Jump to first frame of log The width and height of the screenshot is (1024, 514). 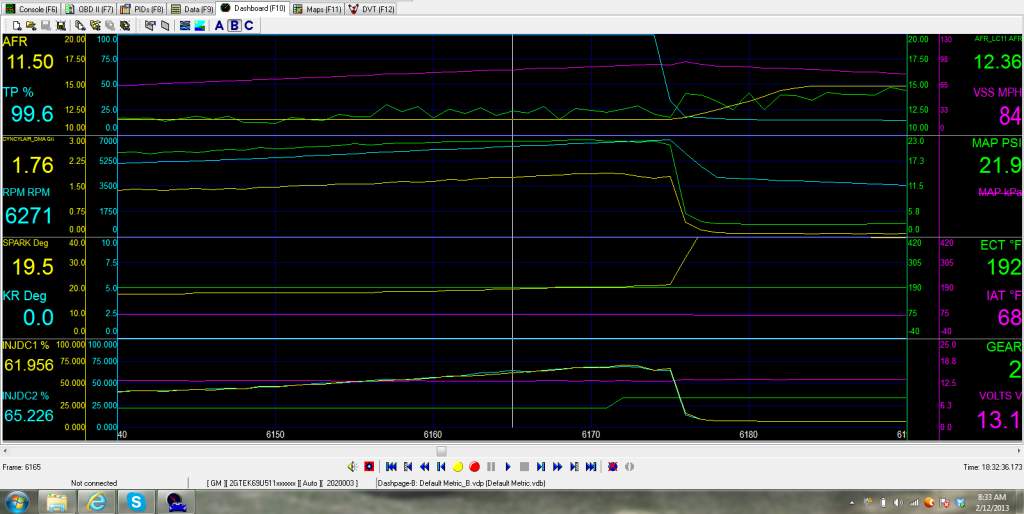click(391, 466)
